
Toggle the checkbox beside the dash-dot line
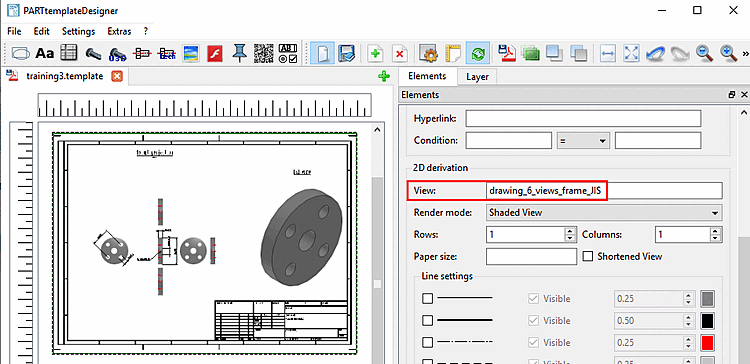click(427, 342)
